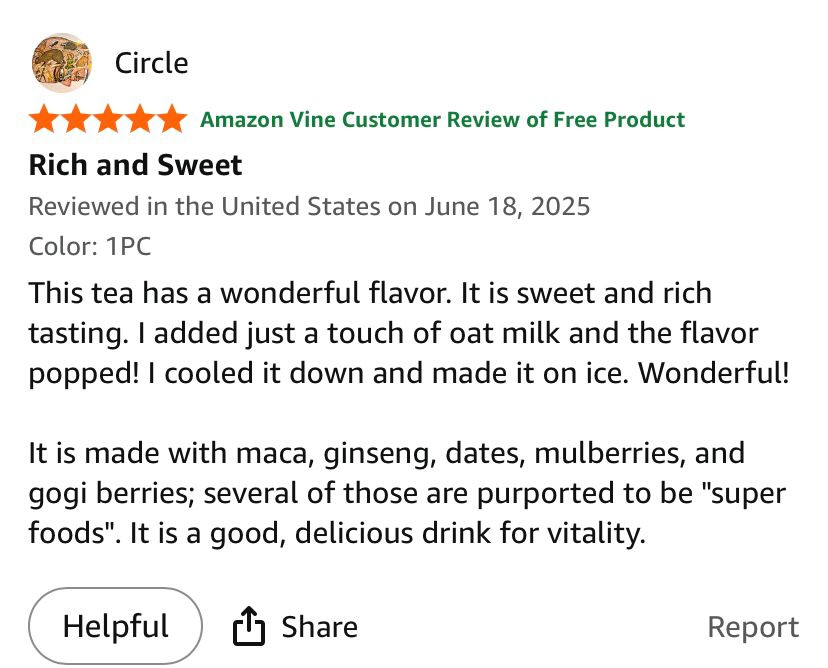Click the Color: 1PC variant label

click(x=90, y=246)
